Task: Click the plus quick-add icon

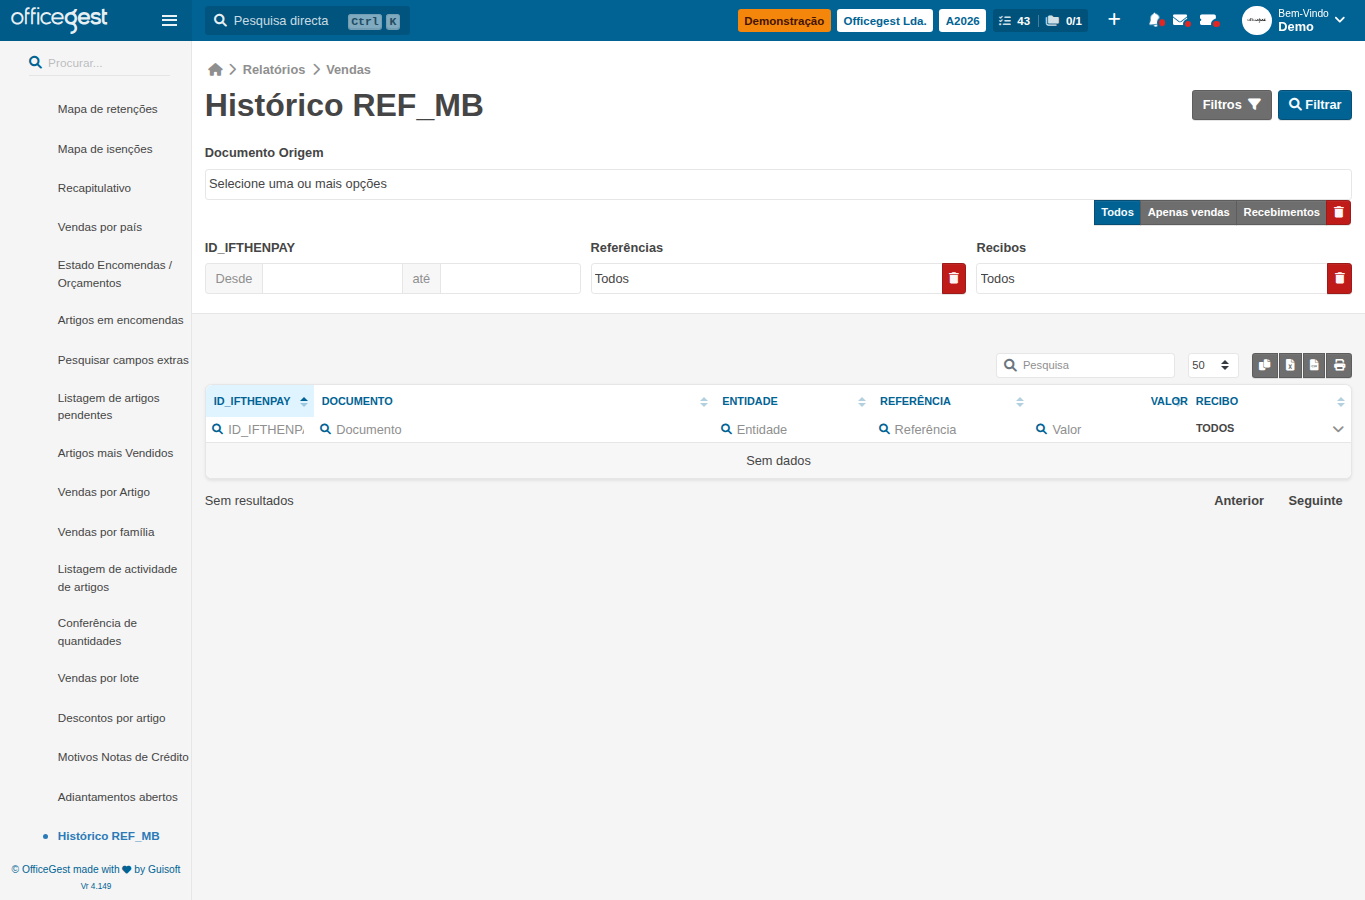Action: tap(1114, 20)
